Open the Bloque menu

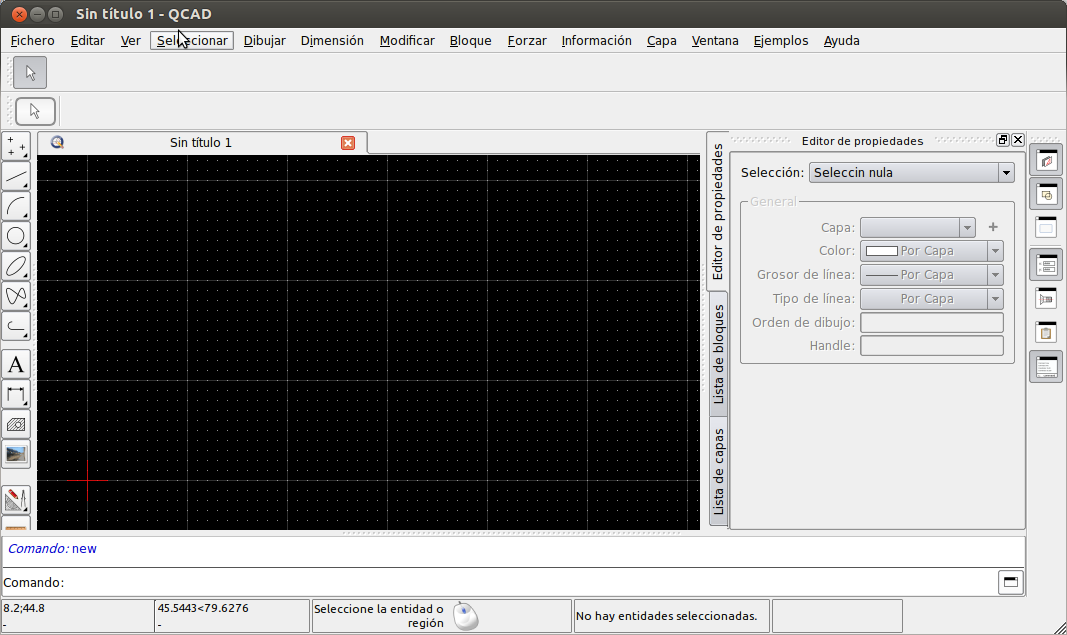pos(470,41)
